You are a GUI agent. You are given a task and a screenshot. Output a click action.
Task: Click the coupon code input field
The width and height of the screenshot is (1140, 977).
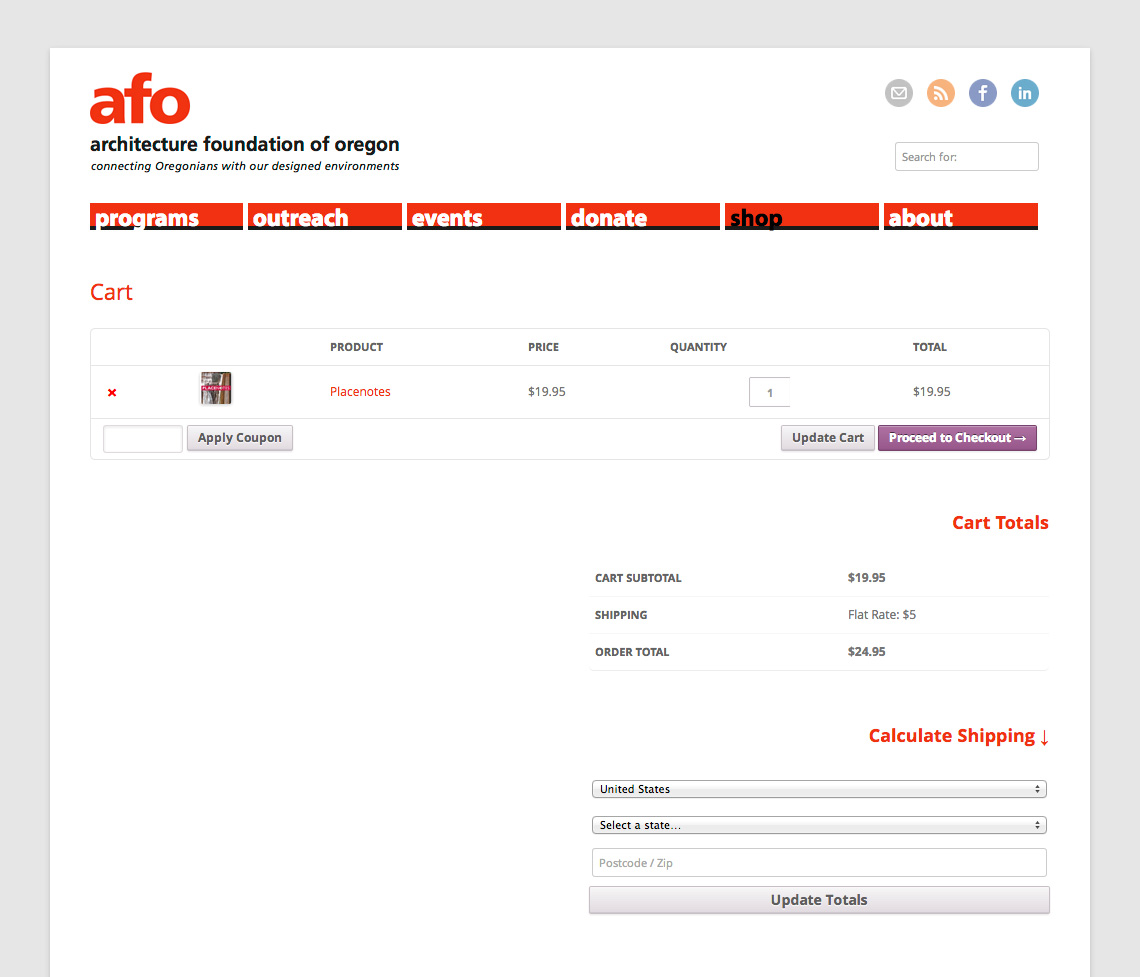pyautogui.click(x=142, y=438)
